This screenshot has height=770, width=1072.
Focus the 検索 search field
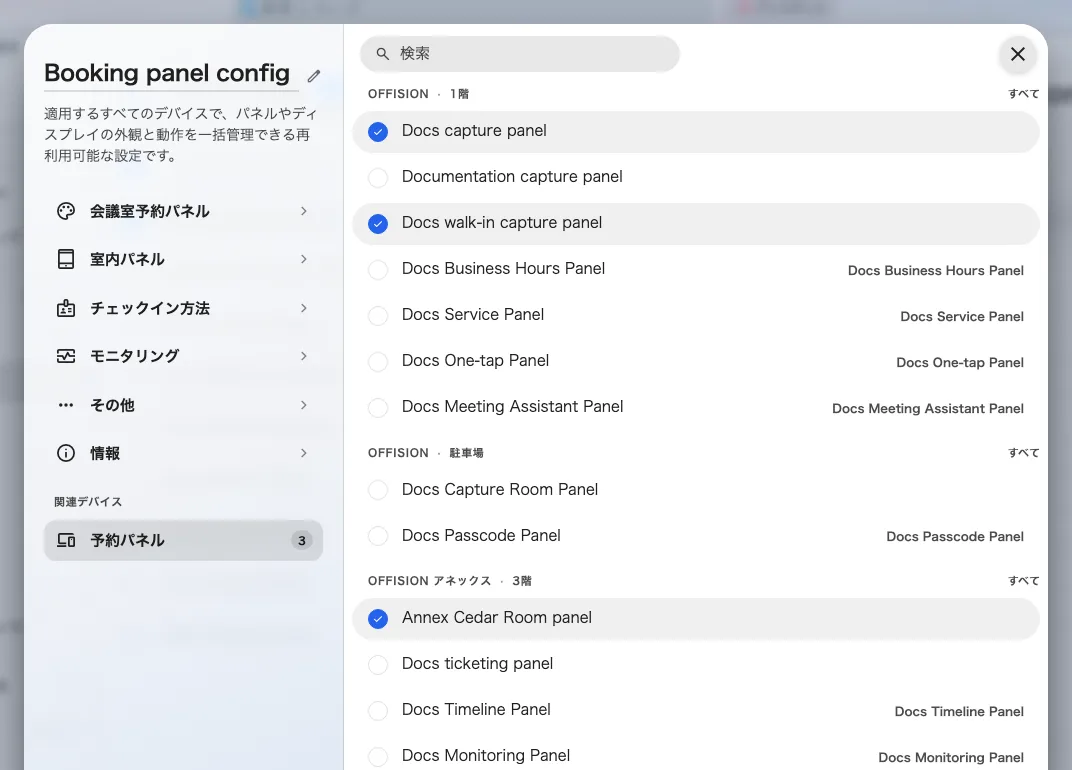[520, 54]
